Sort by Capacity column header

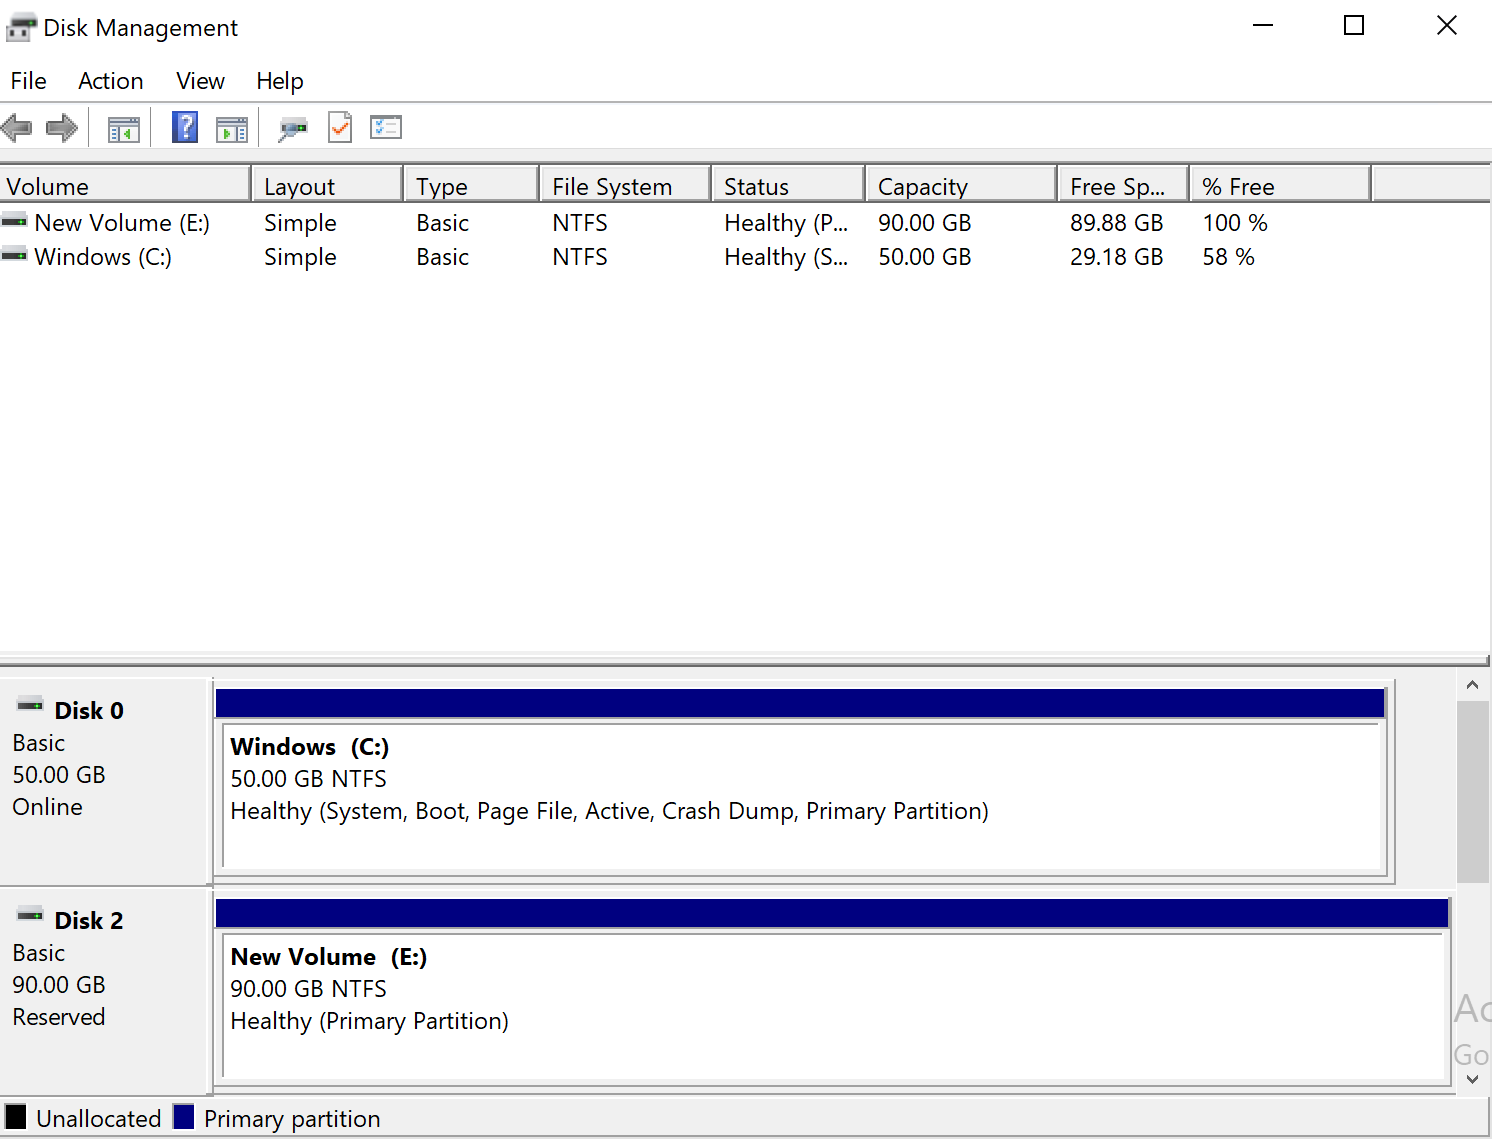[x=960, y=186]
